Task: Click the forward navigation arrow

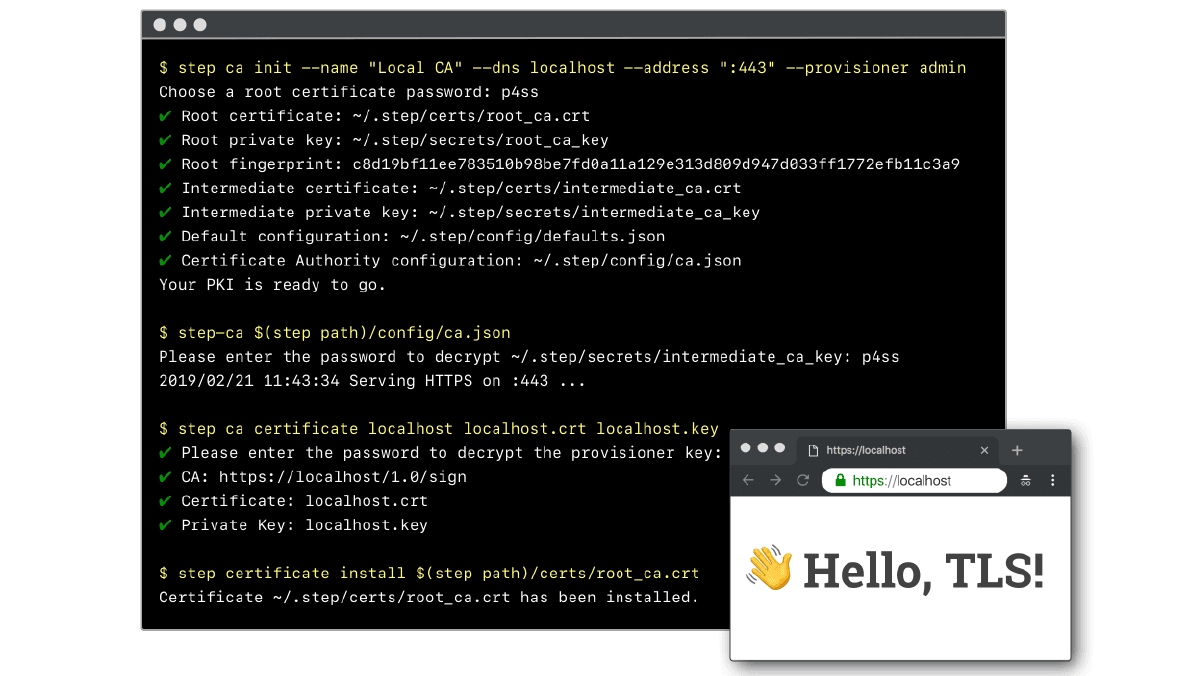Action: pyautogui.click(x=775, y=480)
